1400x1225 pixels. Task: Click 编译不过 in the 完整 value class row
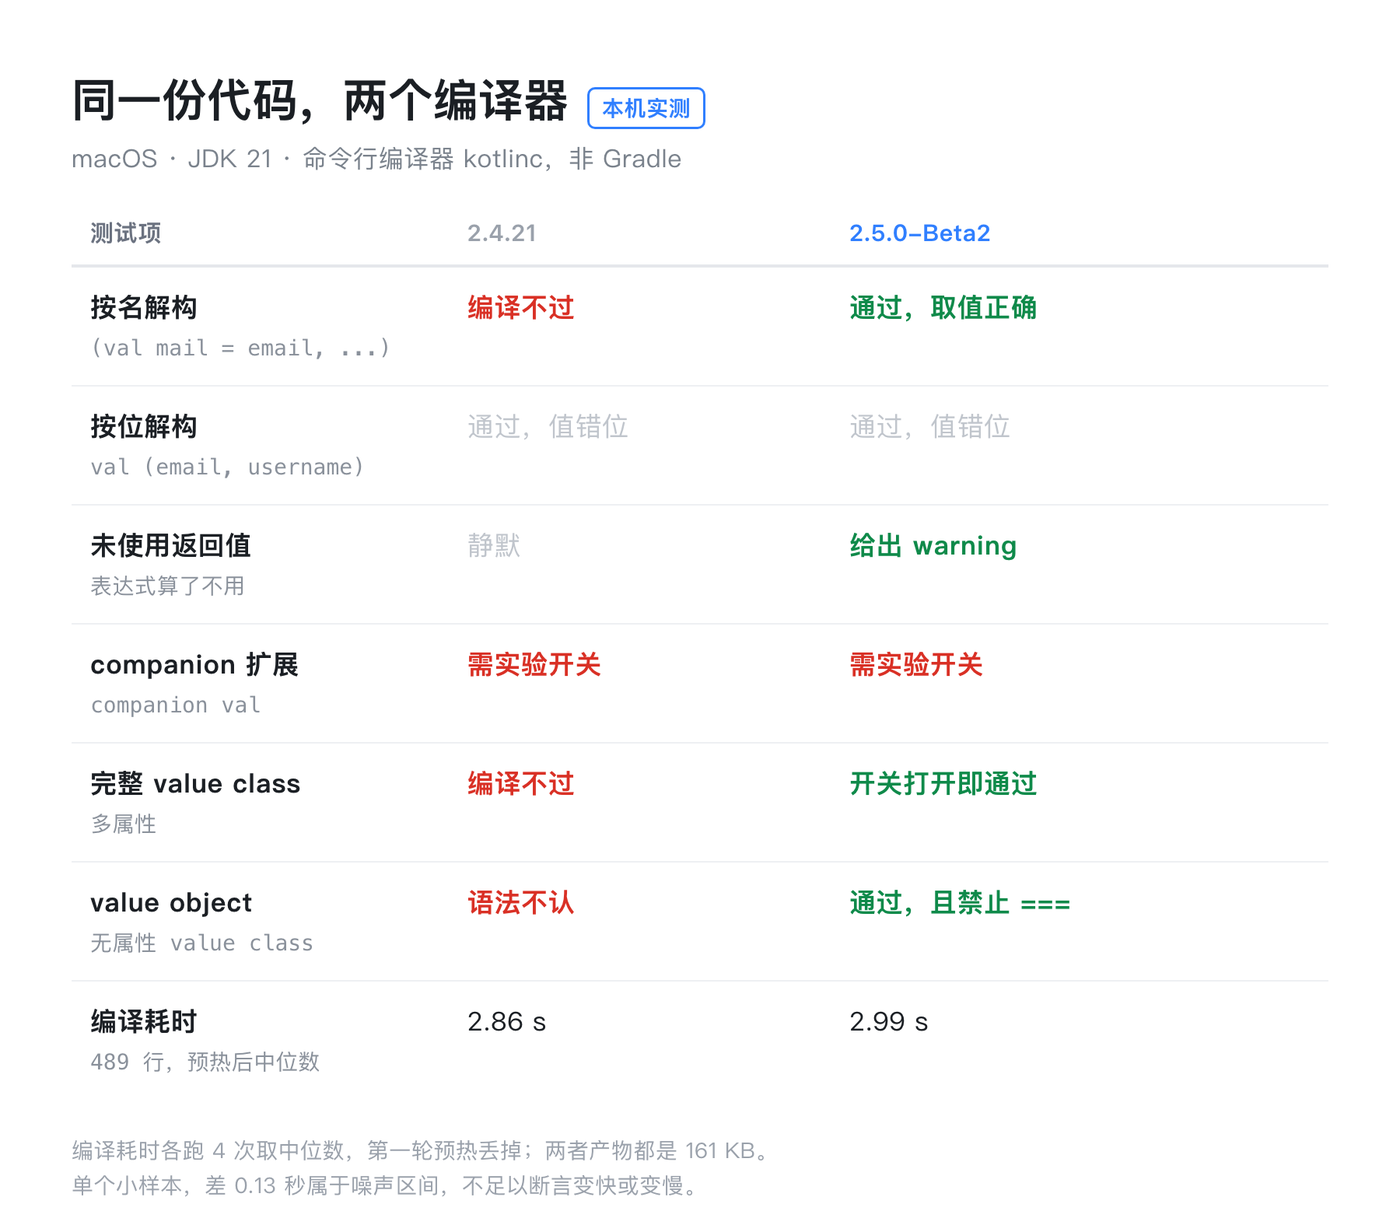point(521,784)
